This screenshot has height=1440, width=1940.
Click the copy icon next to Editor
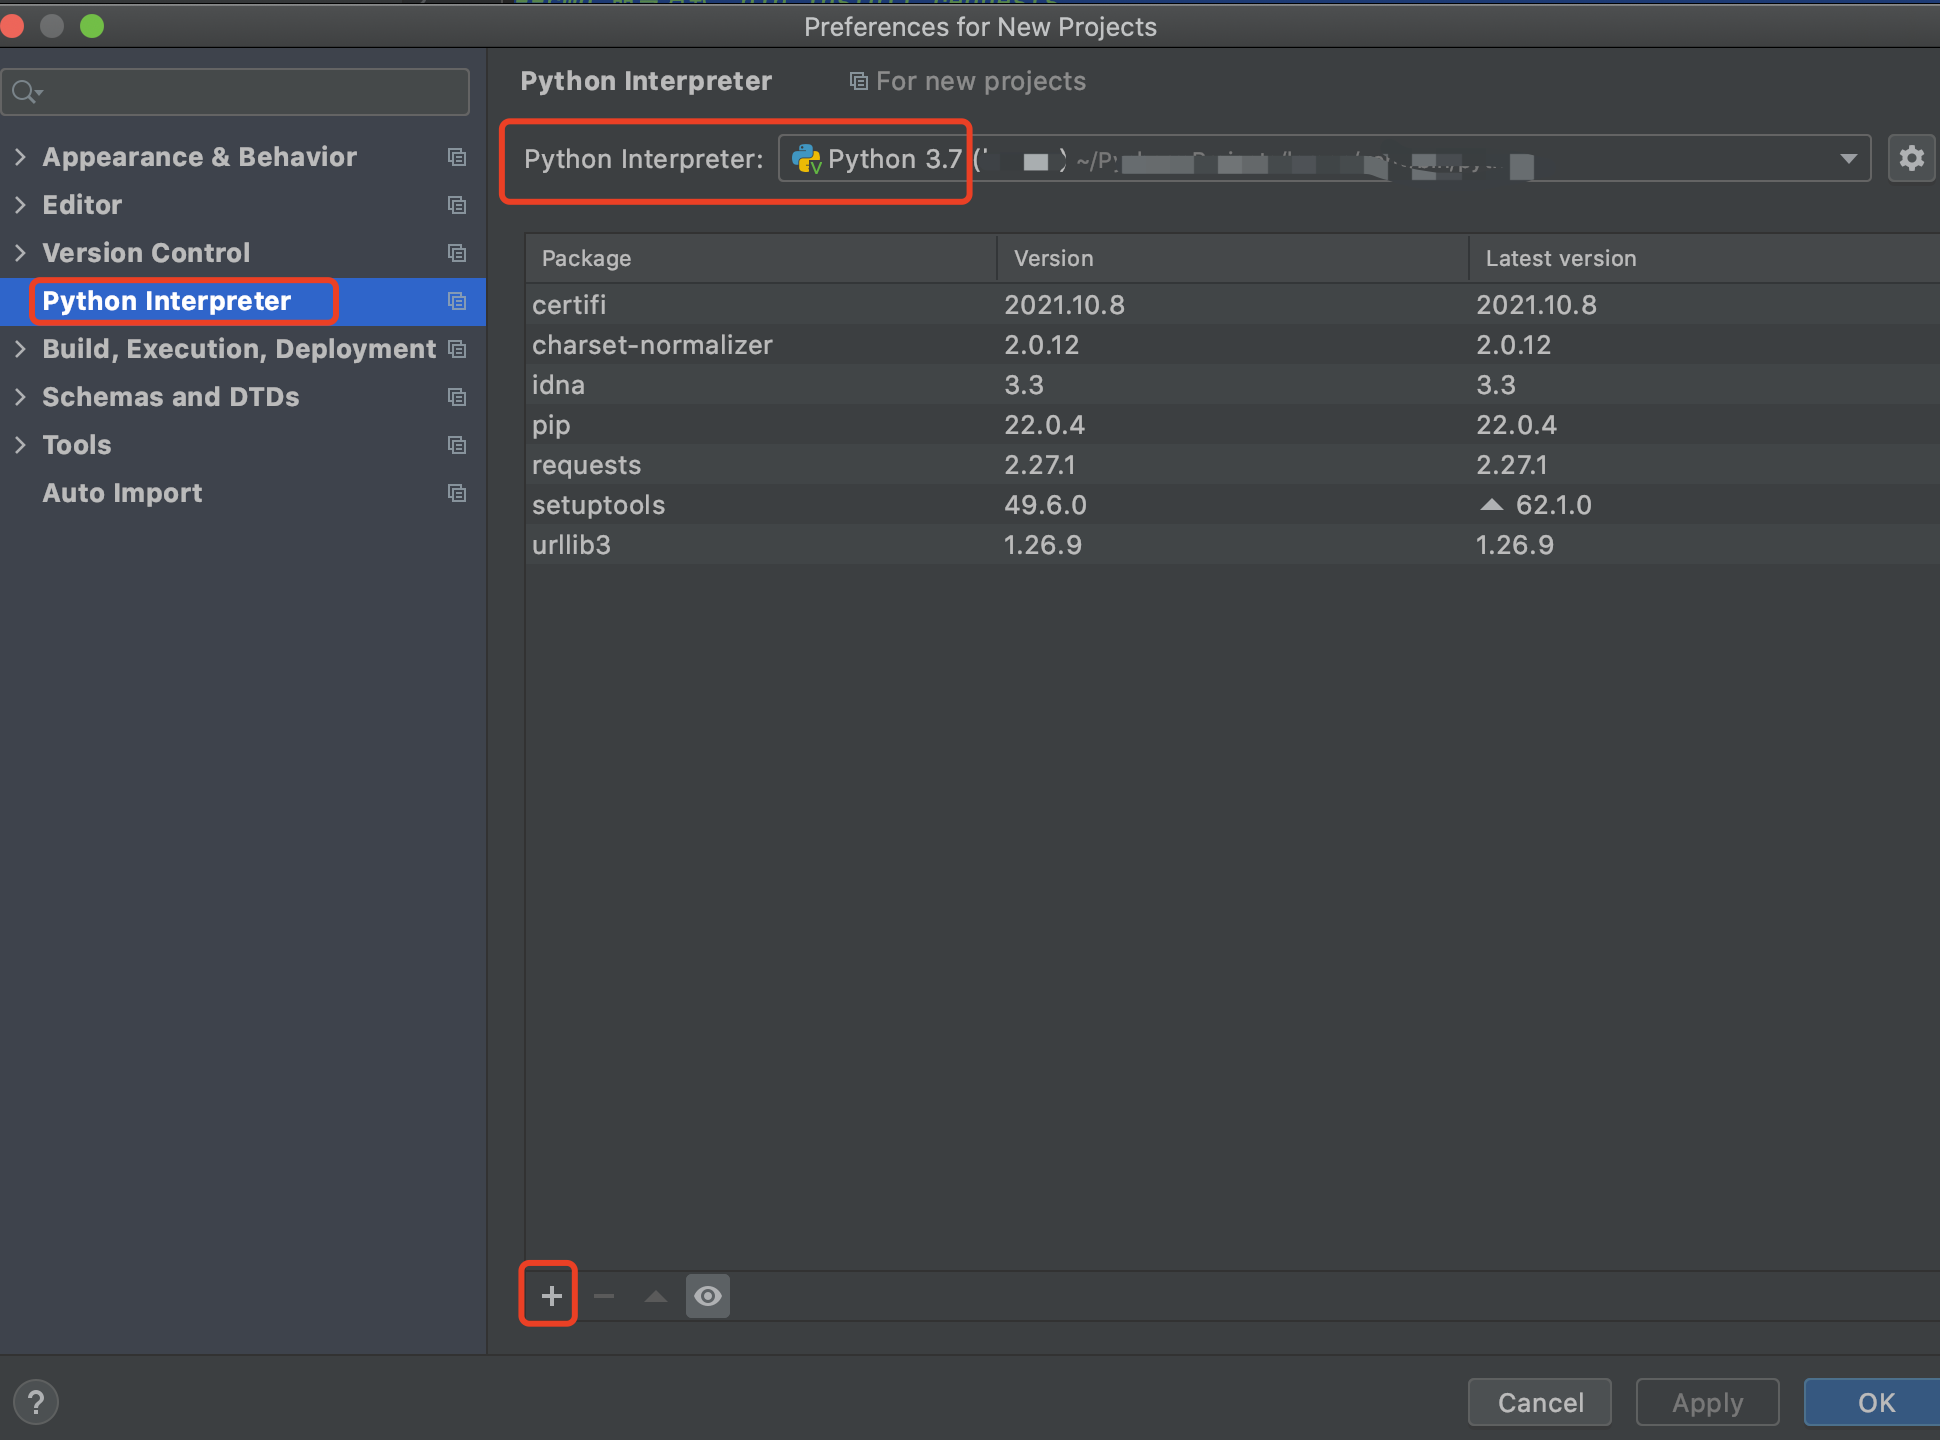[x=457, y=205]
